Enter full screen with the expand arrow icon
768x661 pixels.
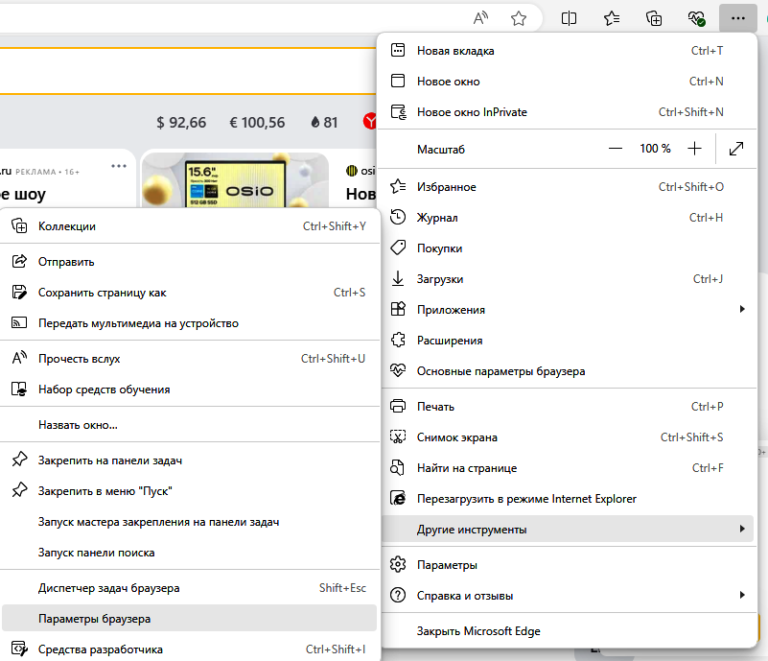(736, 148)
